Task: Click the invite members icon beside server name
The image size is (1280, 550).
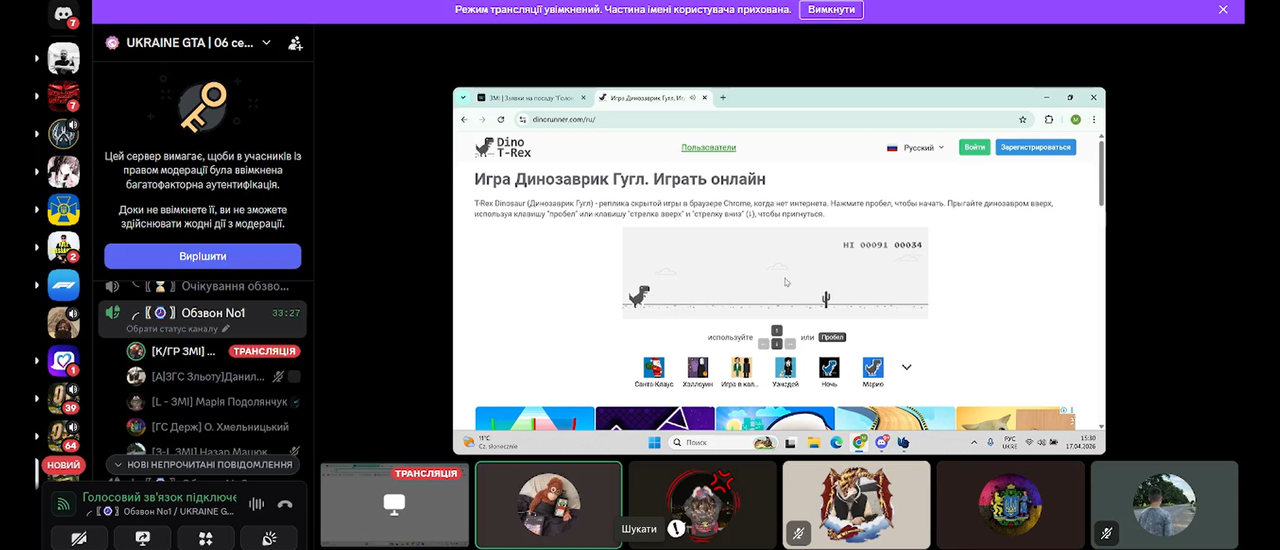Action: pos(295,43)
